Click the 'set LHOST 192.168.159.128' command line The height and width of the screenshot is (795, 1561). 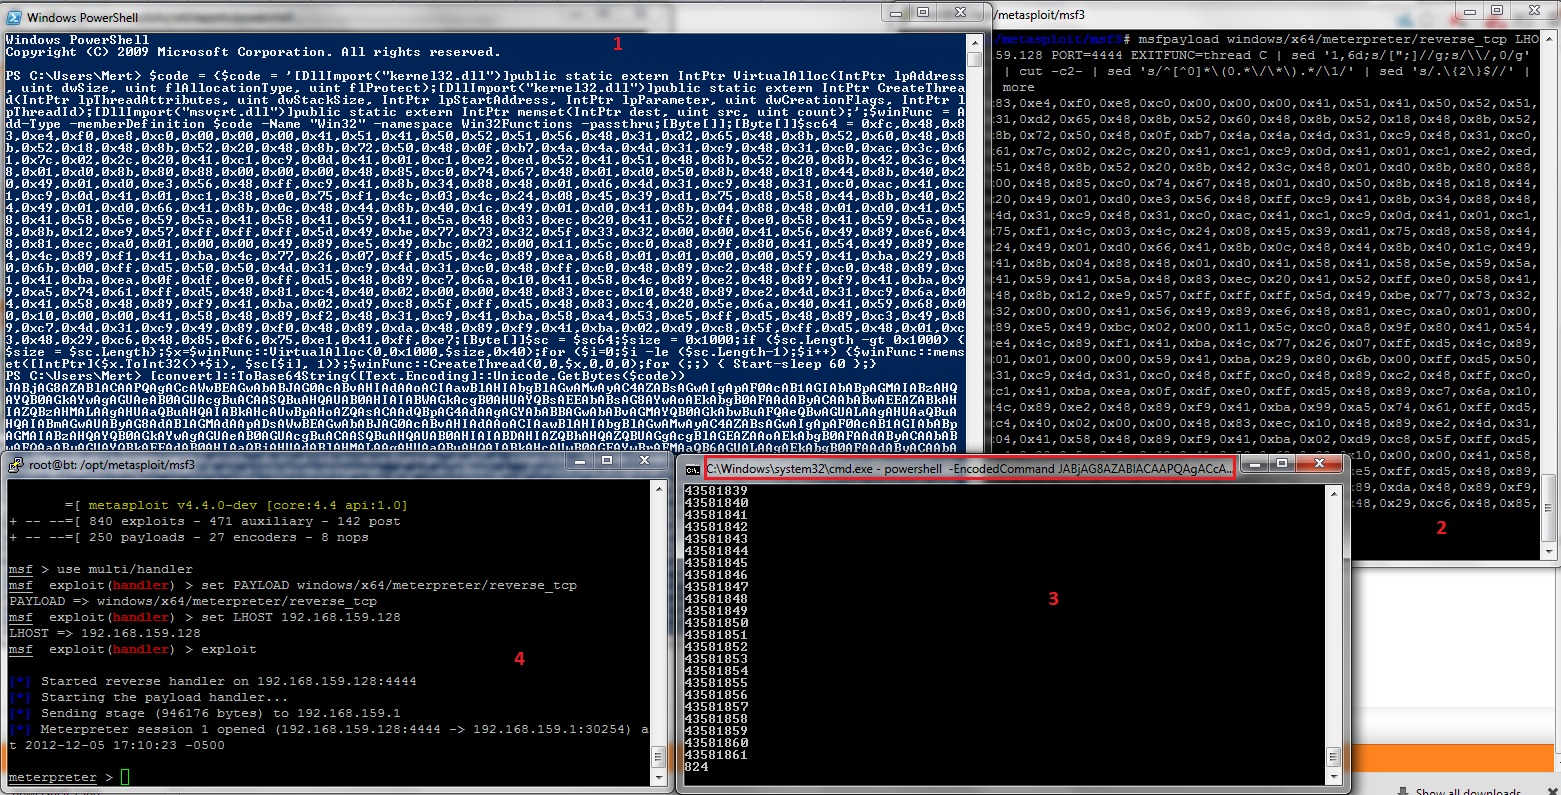pyautogui.click(x=204, y=617)
